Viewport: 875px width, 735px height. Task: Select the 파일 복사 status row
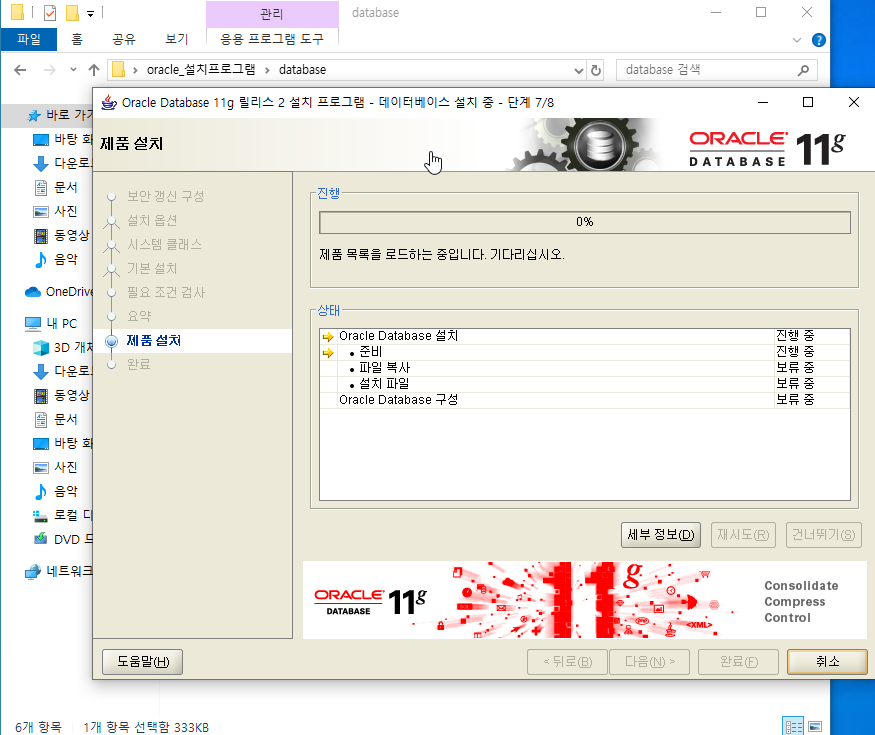[585, 368]
